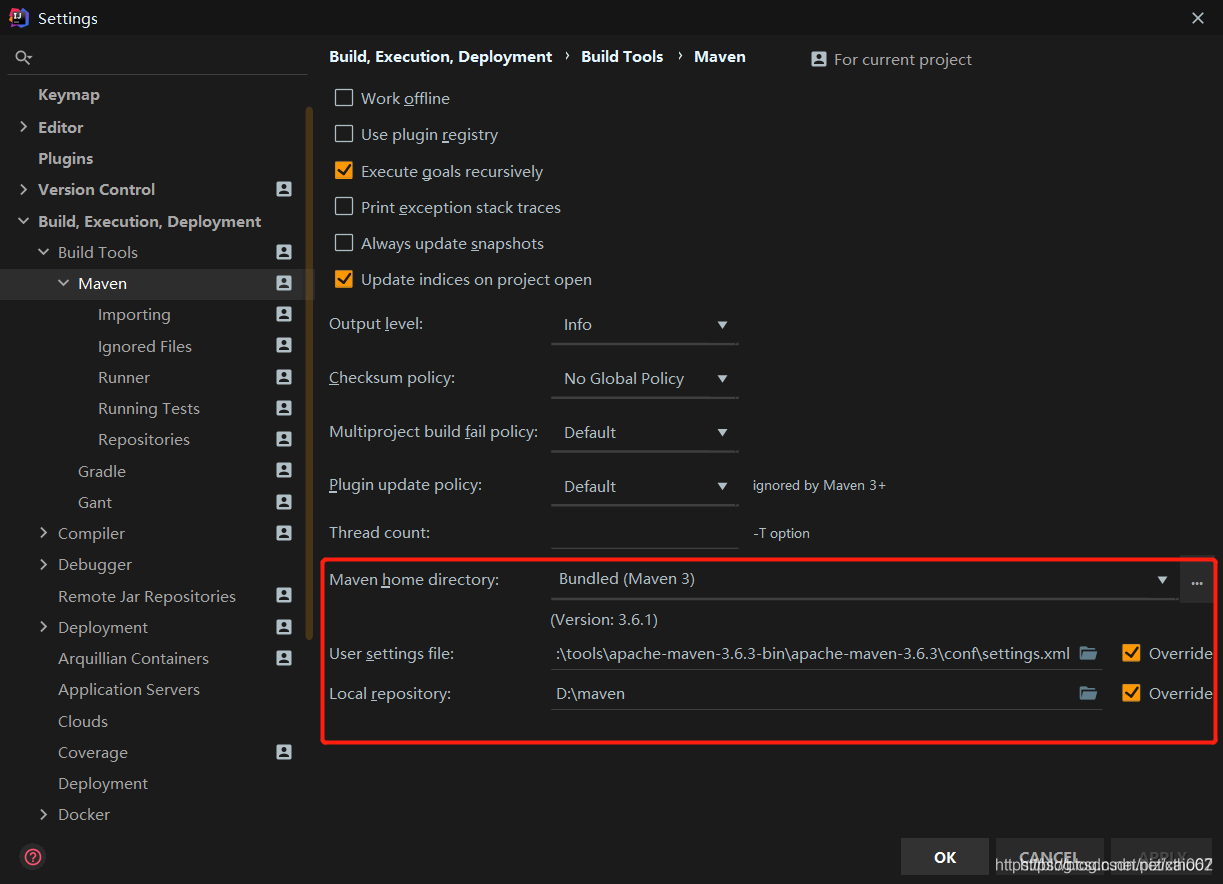Toggle Override for User settings file
The image size is (1223, 884).
pos(1131,653)
